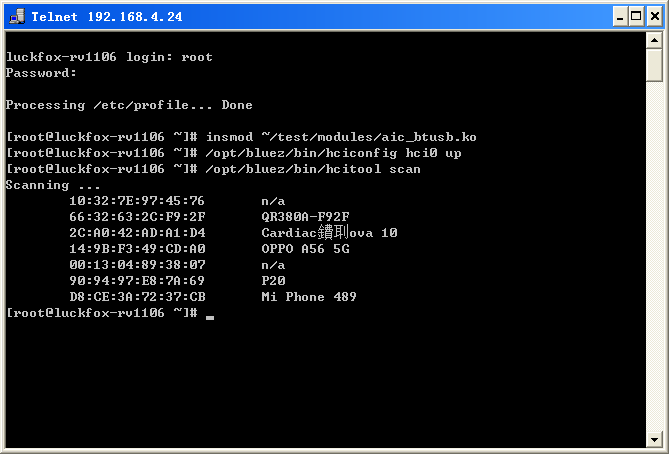Click the OPPO A56 5G device entry
Image resolution: width=669 pixels, height=454 pixels.
[305, 249]
